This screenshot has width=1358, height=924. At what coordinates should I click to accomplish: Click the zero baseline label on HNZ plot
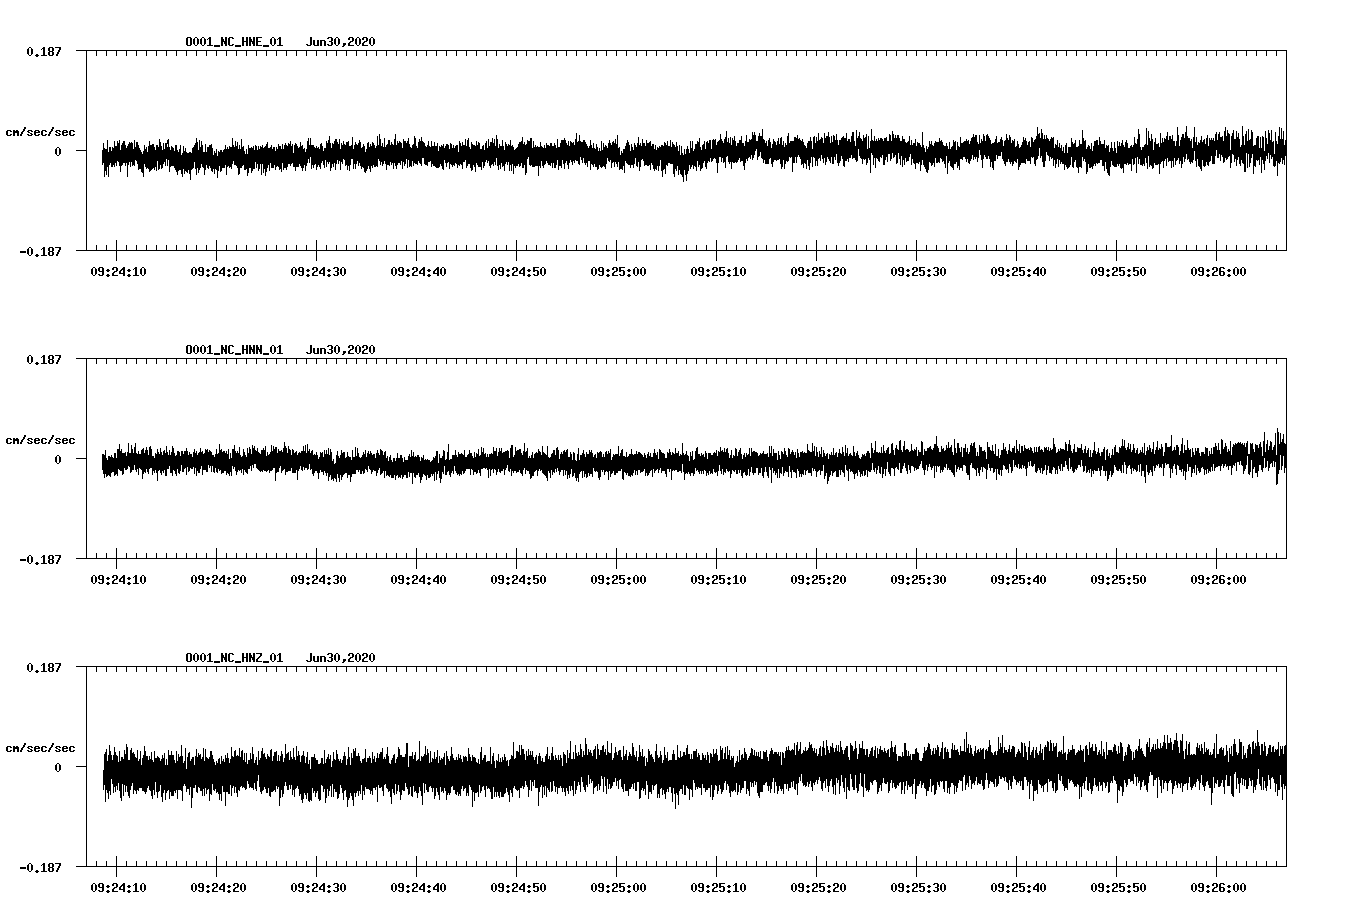58,767
